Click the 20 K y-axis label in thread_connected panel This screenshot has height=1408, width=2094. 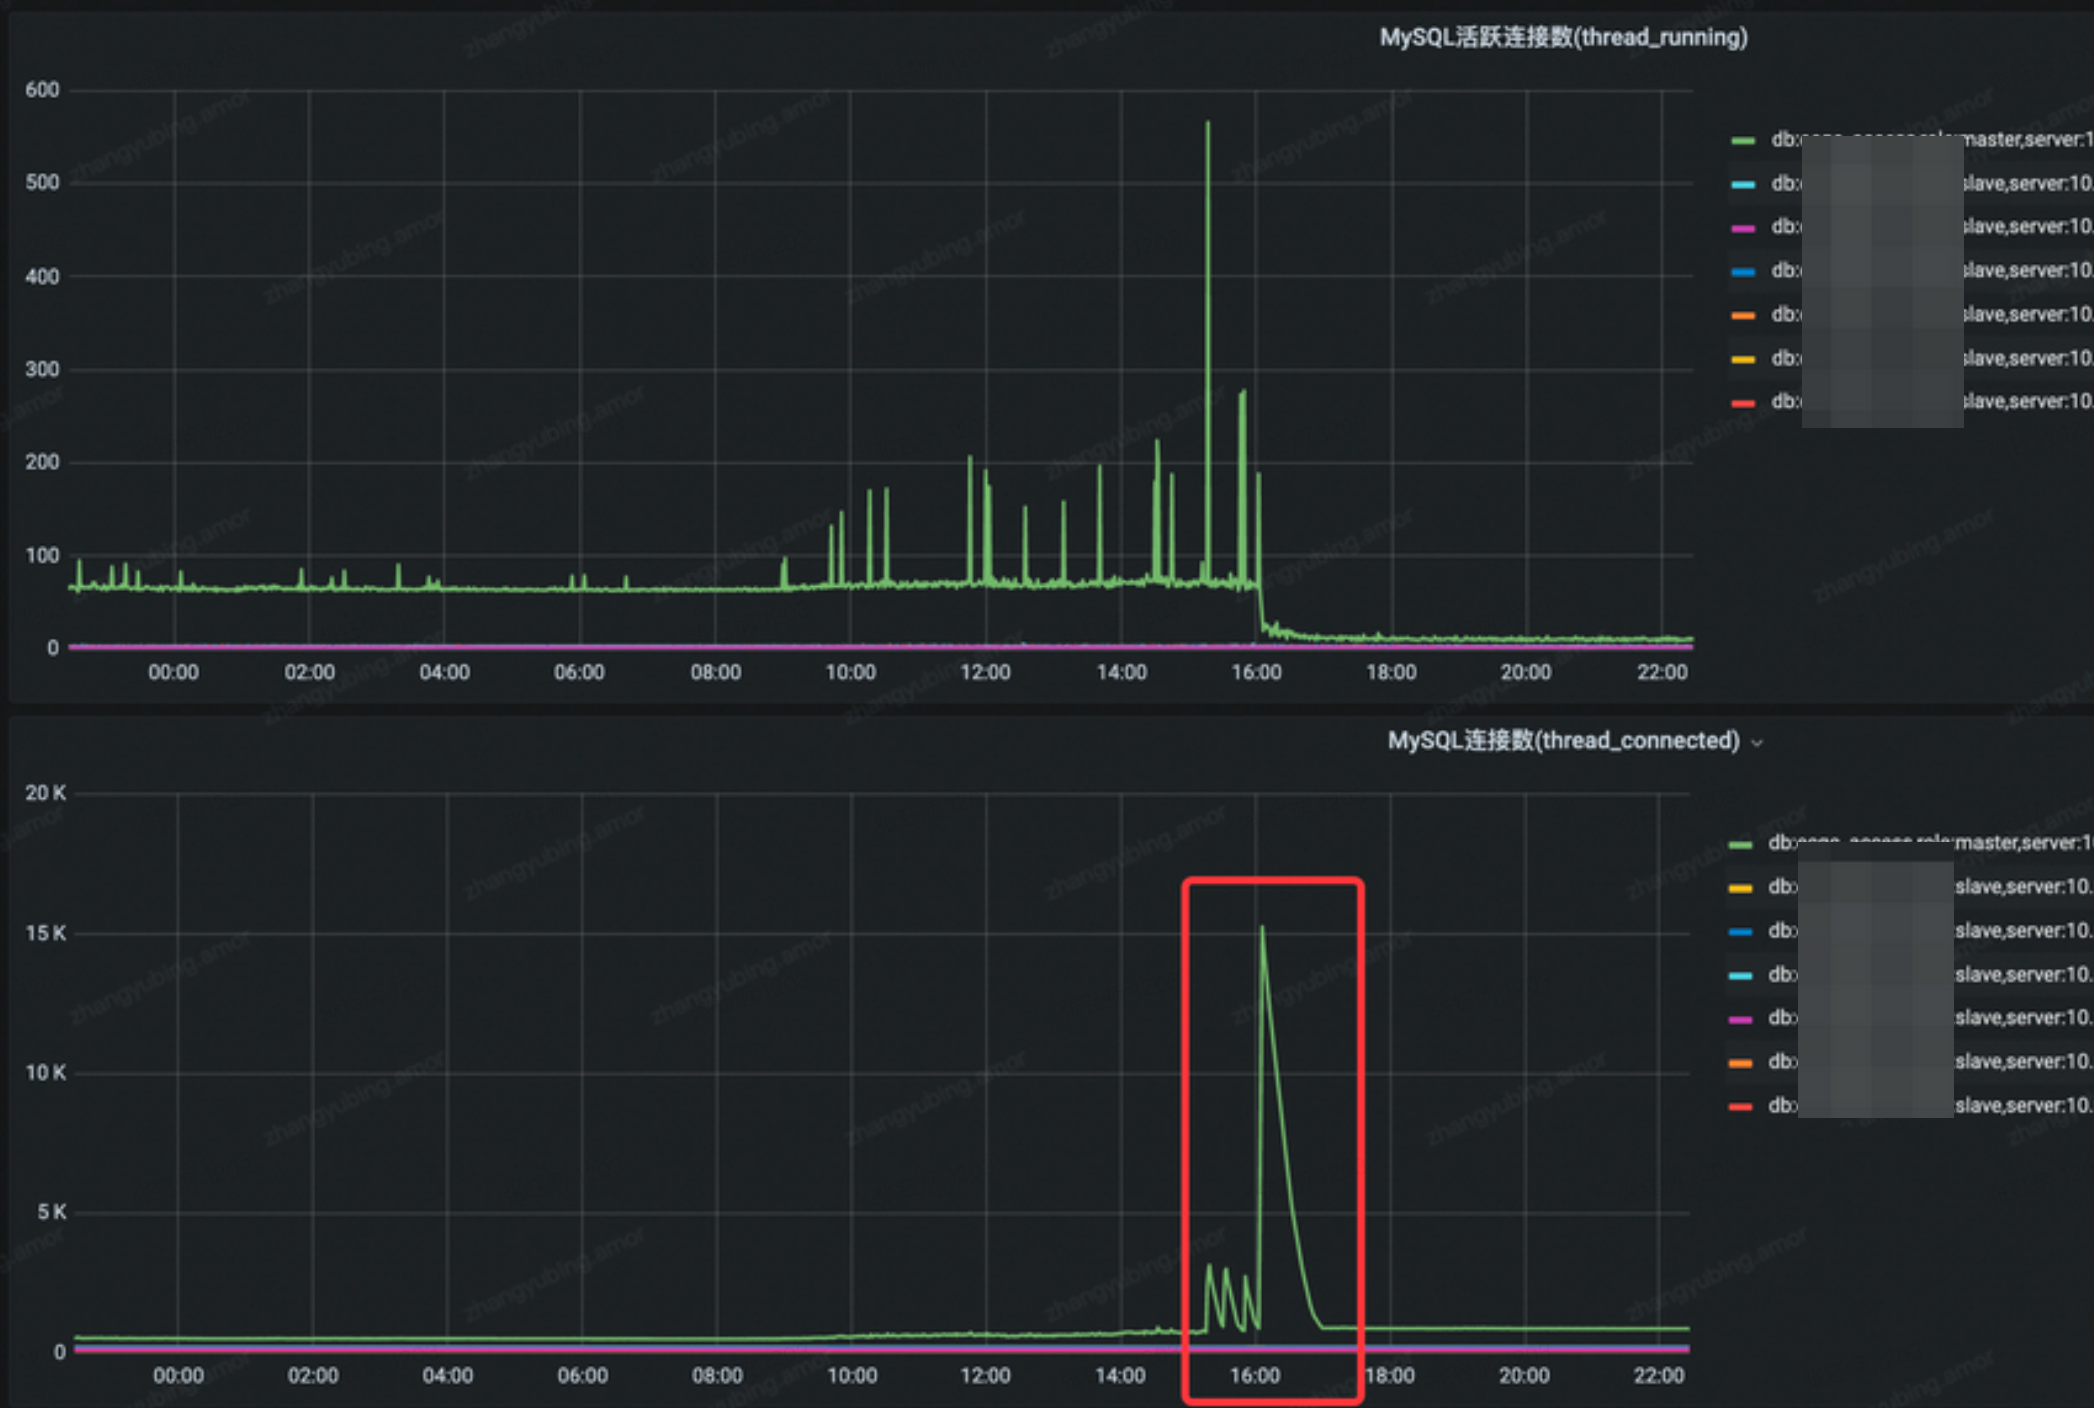[x=45, y=793]
